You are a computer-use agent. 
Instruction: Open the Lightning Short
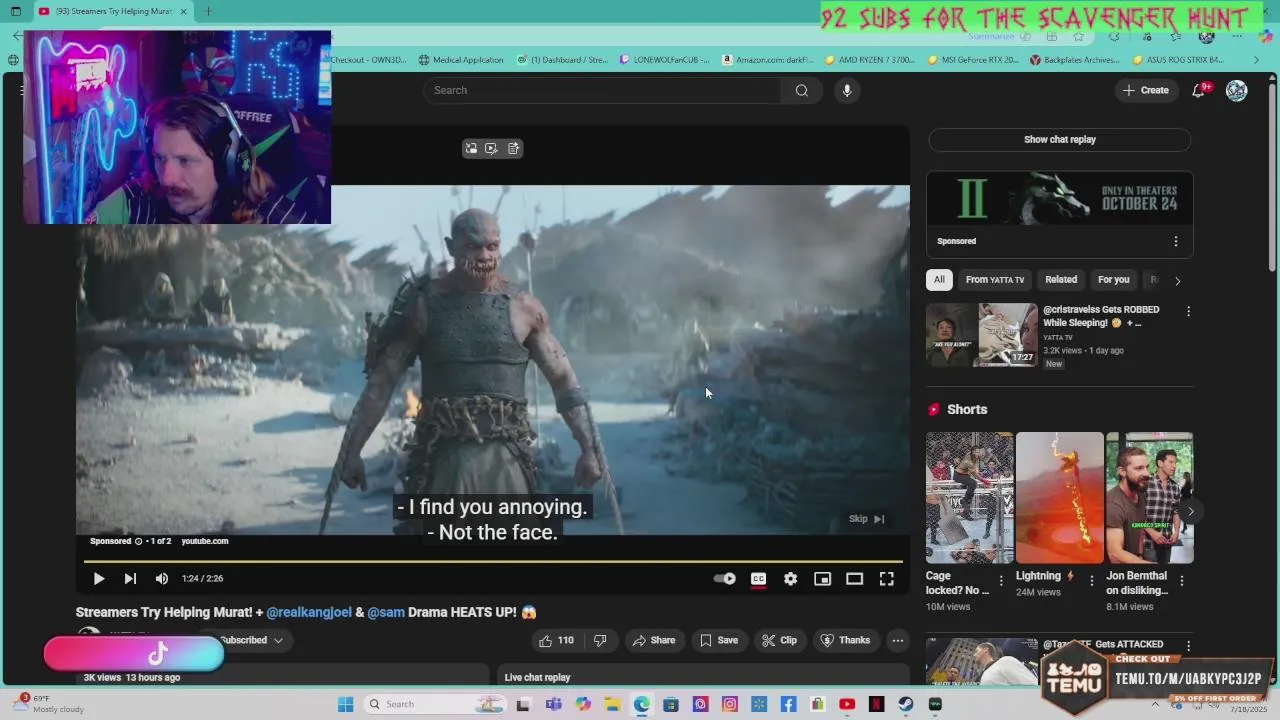pyautogui.click(x=1059, y=498)
